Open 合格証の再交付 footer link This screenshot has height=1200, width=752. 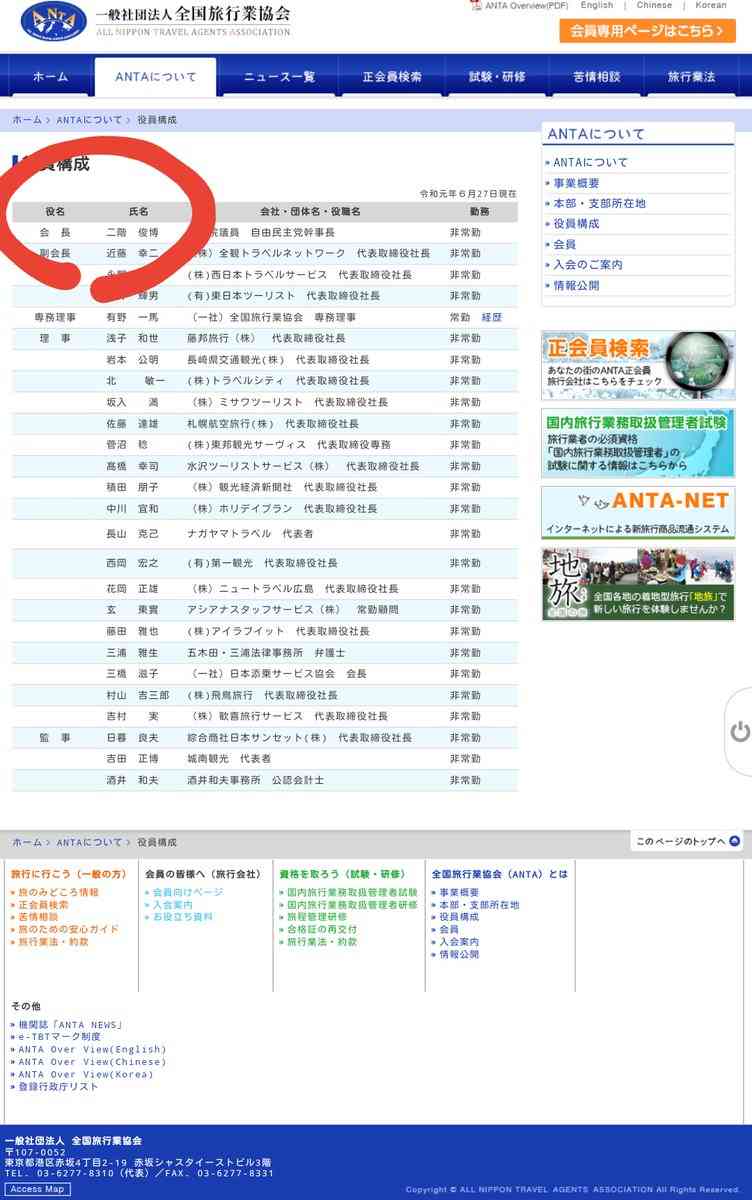(x=322, y=929)
